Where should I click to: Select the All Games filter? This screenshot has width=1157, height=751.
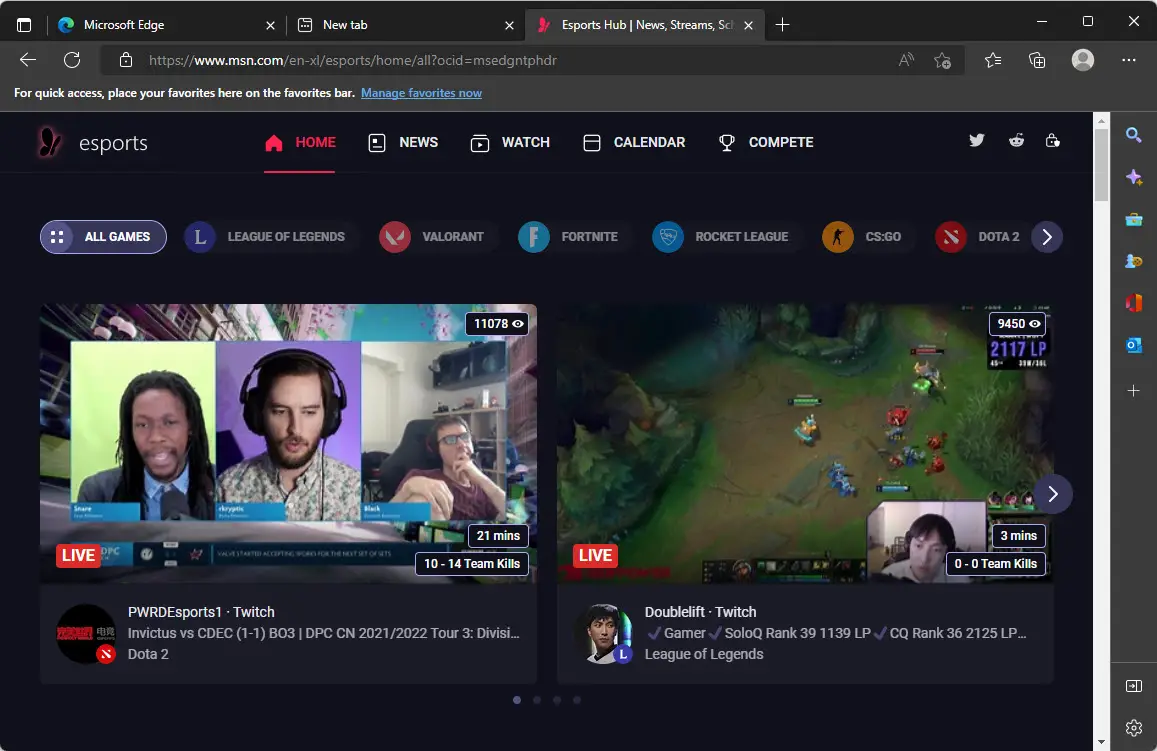(103, 237)
